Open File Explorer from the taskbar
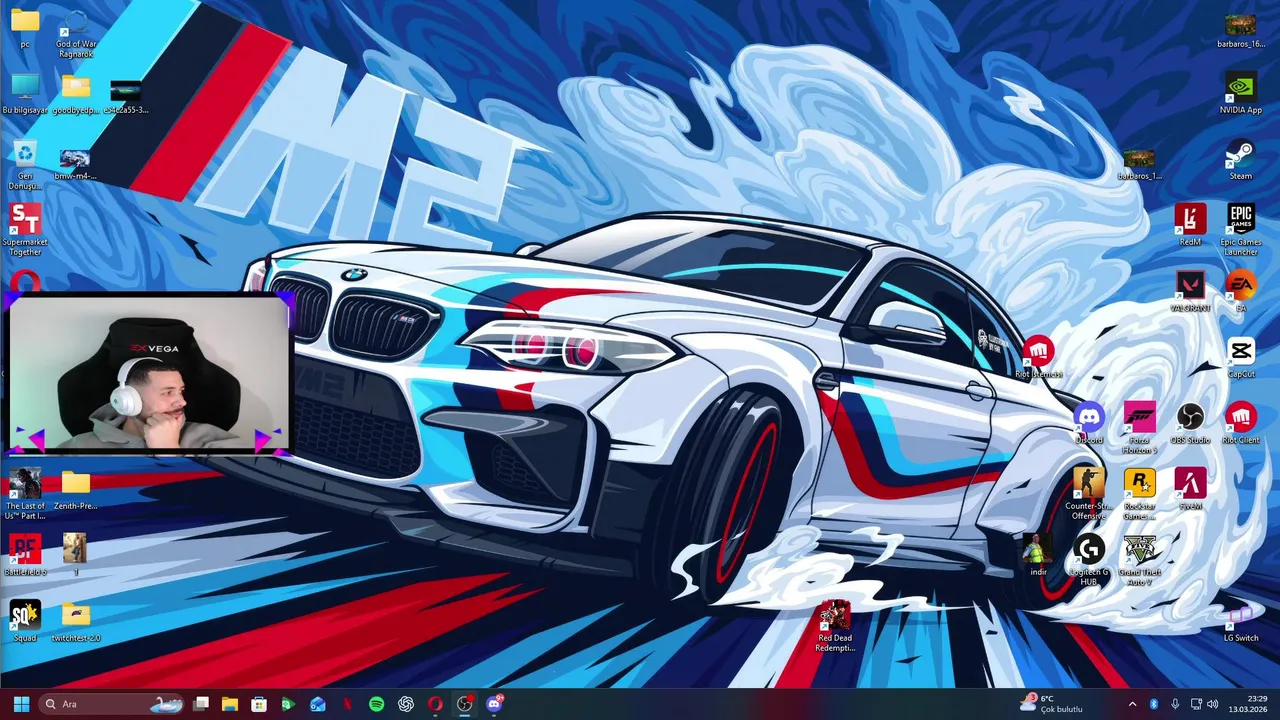The height and width of the screenshot is (720, 1280). pos(229,704)
